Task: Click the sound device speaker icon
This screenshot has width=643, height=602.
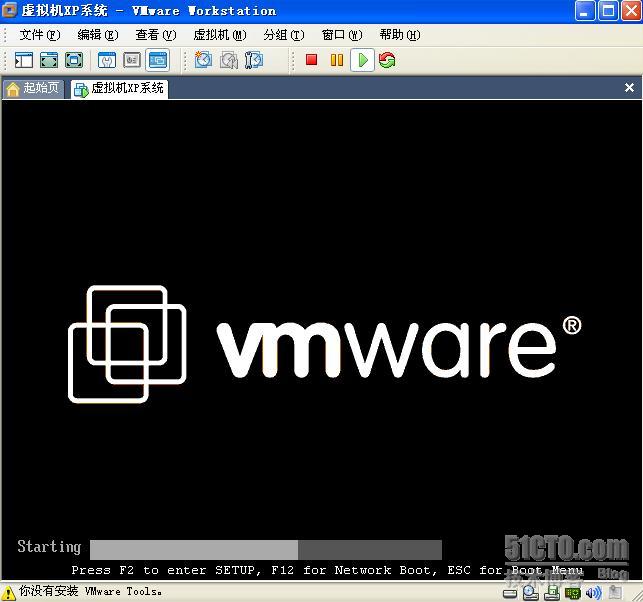Action: coord(593,593)
